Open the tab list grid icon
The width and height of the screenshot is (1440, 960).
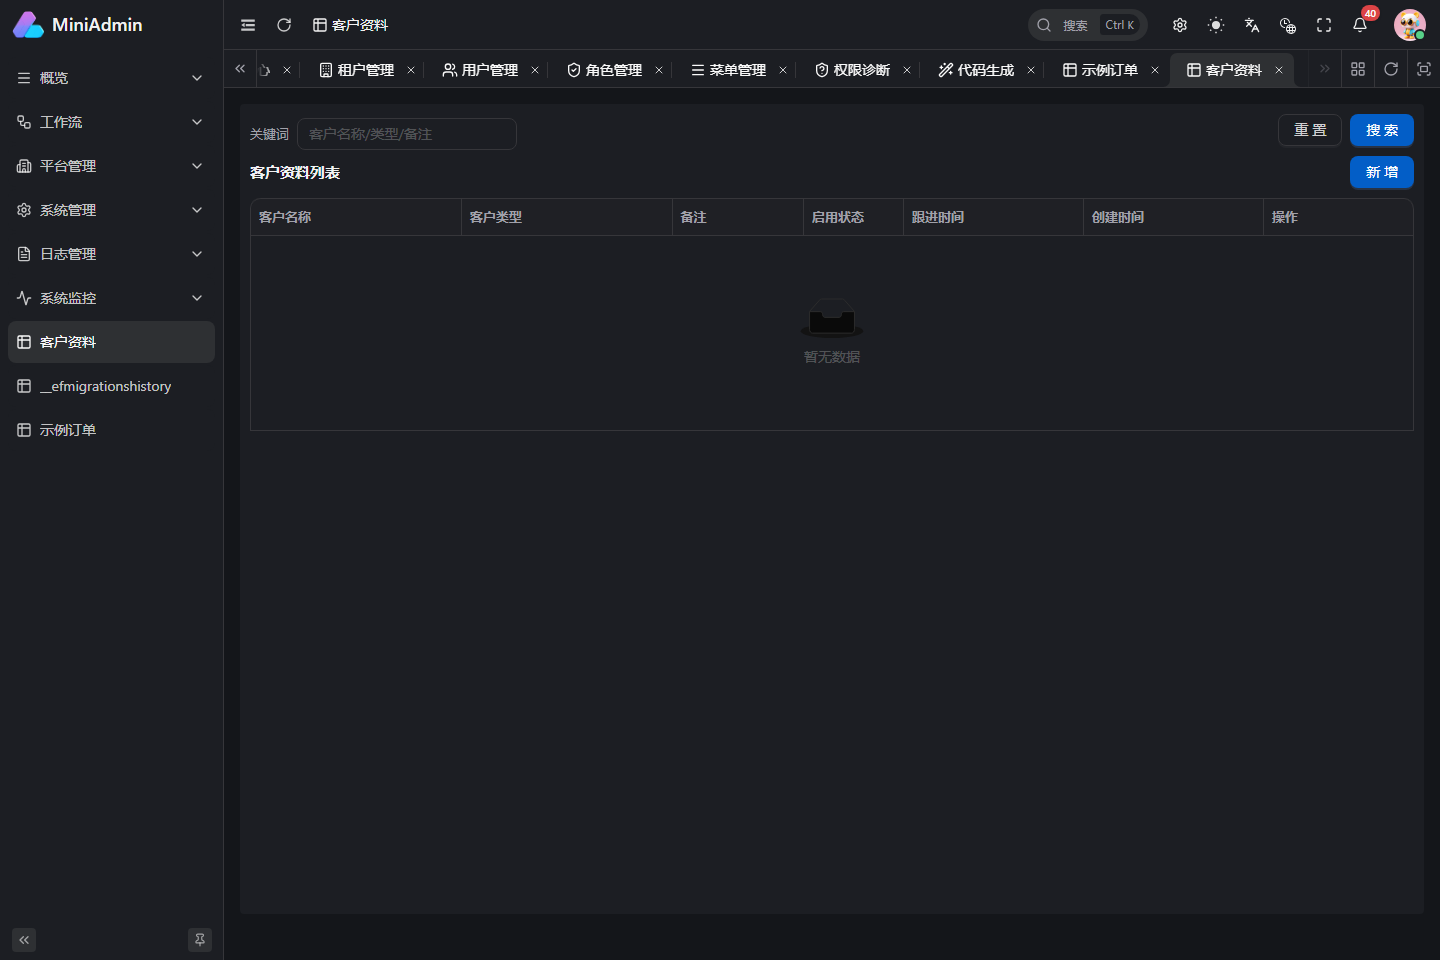point(1358,69)
